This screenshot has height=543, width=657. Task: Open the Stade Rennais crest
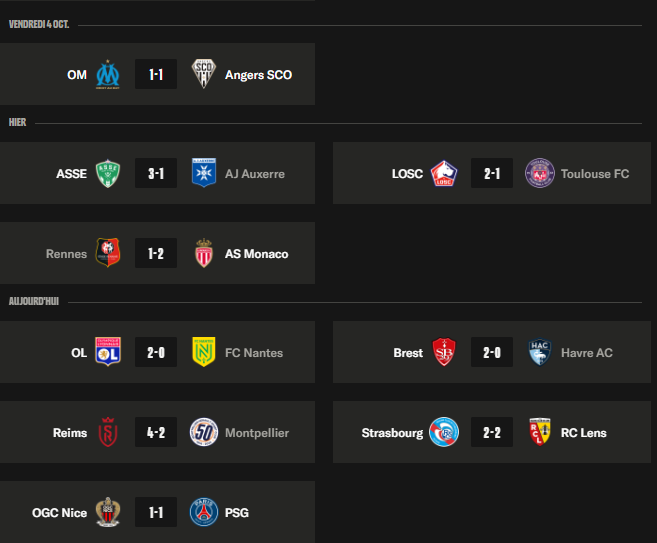point(108,253)
